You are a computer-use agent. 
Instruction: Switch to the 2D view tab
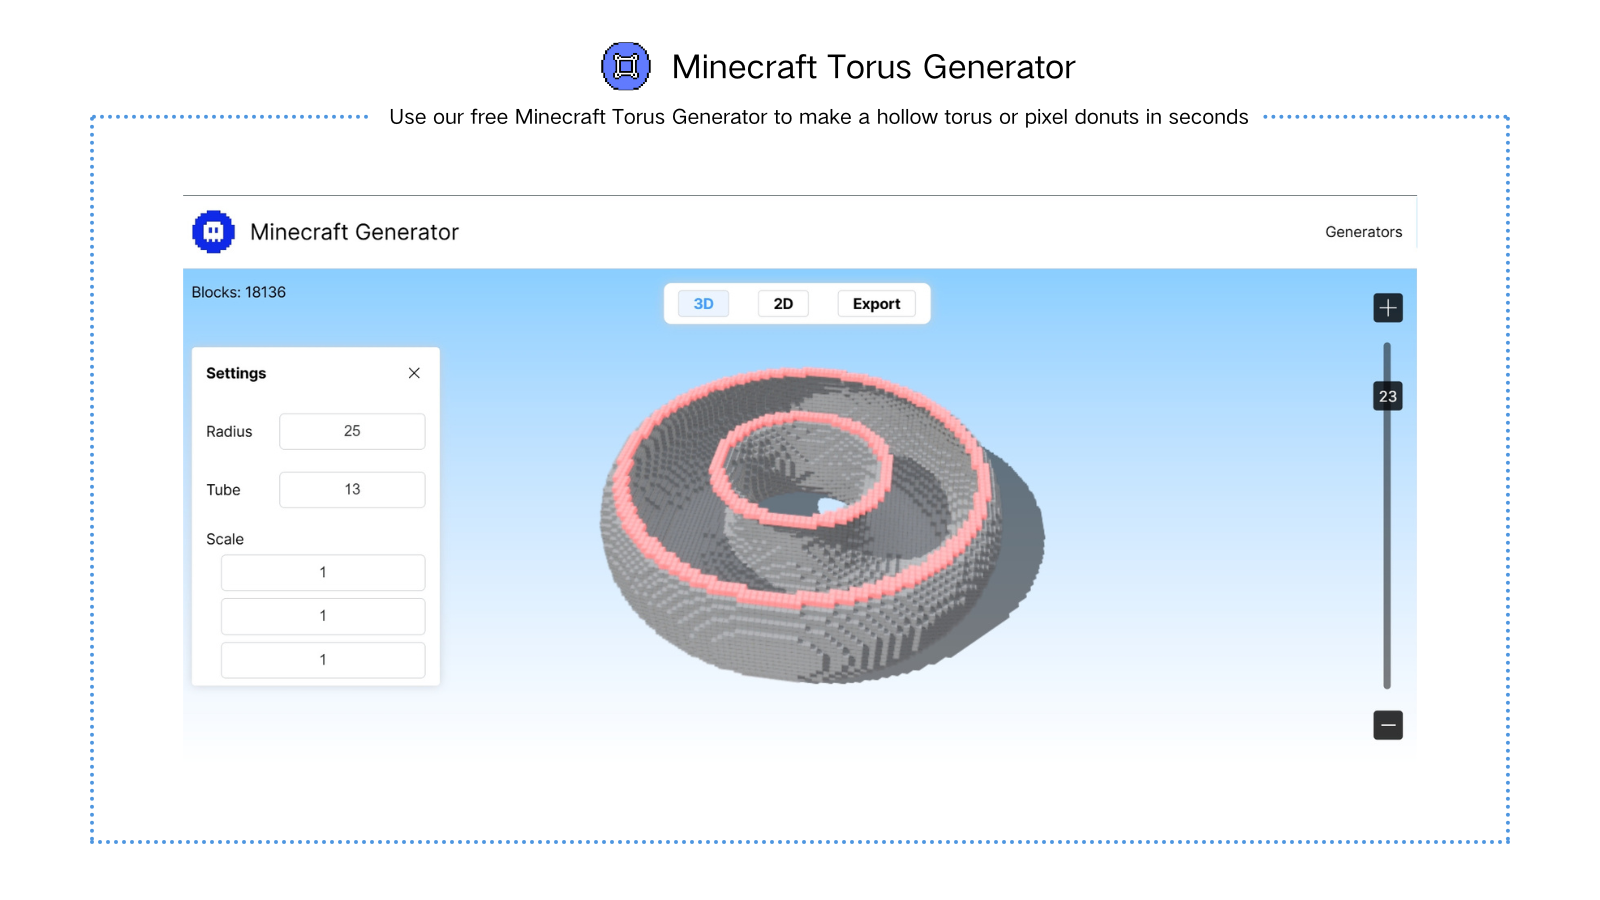(x=783, y=304)
